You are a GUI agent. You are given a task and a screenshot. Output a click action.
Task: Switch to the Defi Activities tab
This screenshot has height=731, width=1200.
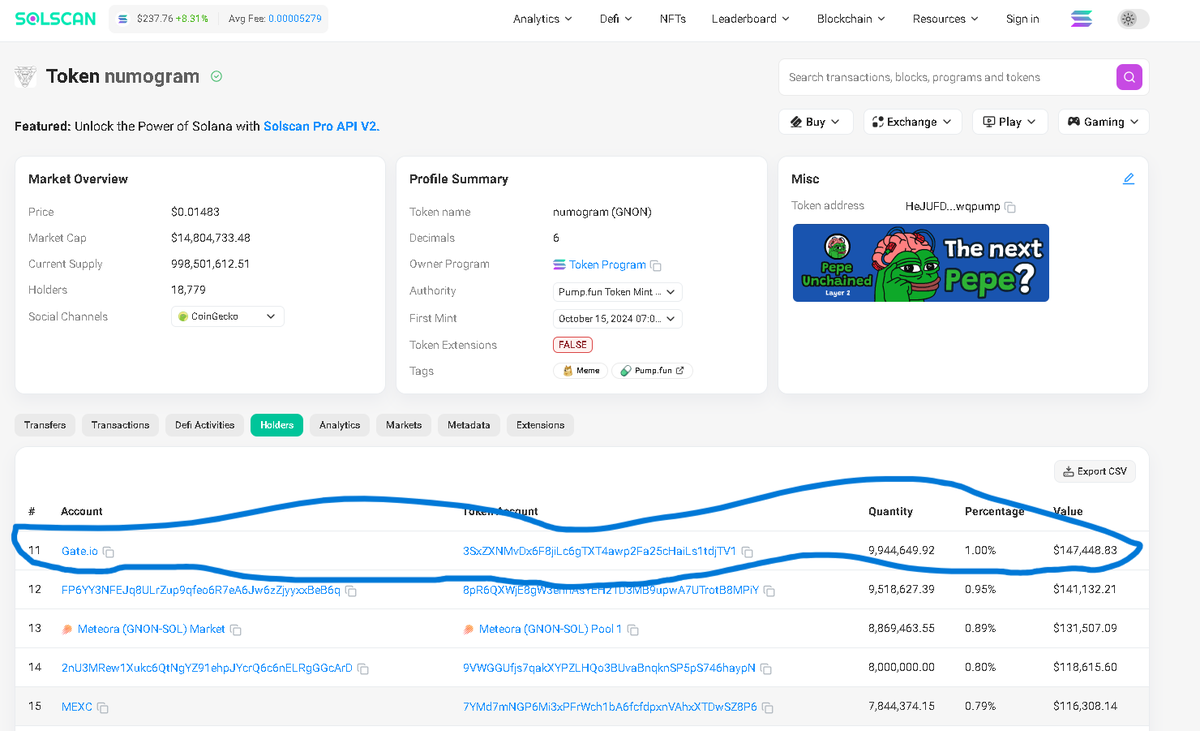pyautogui.click(x=204, y=425)
